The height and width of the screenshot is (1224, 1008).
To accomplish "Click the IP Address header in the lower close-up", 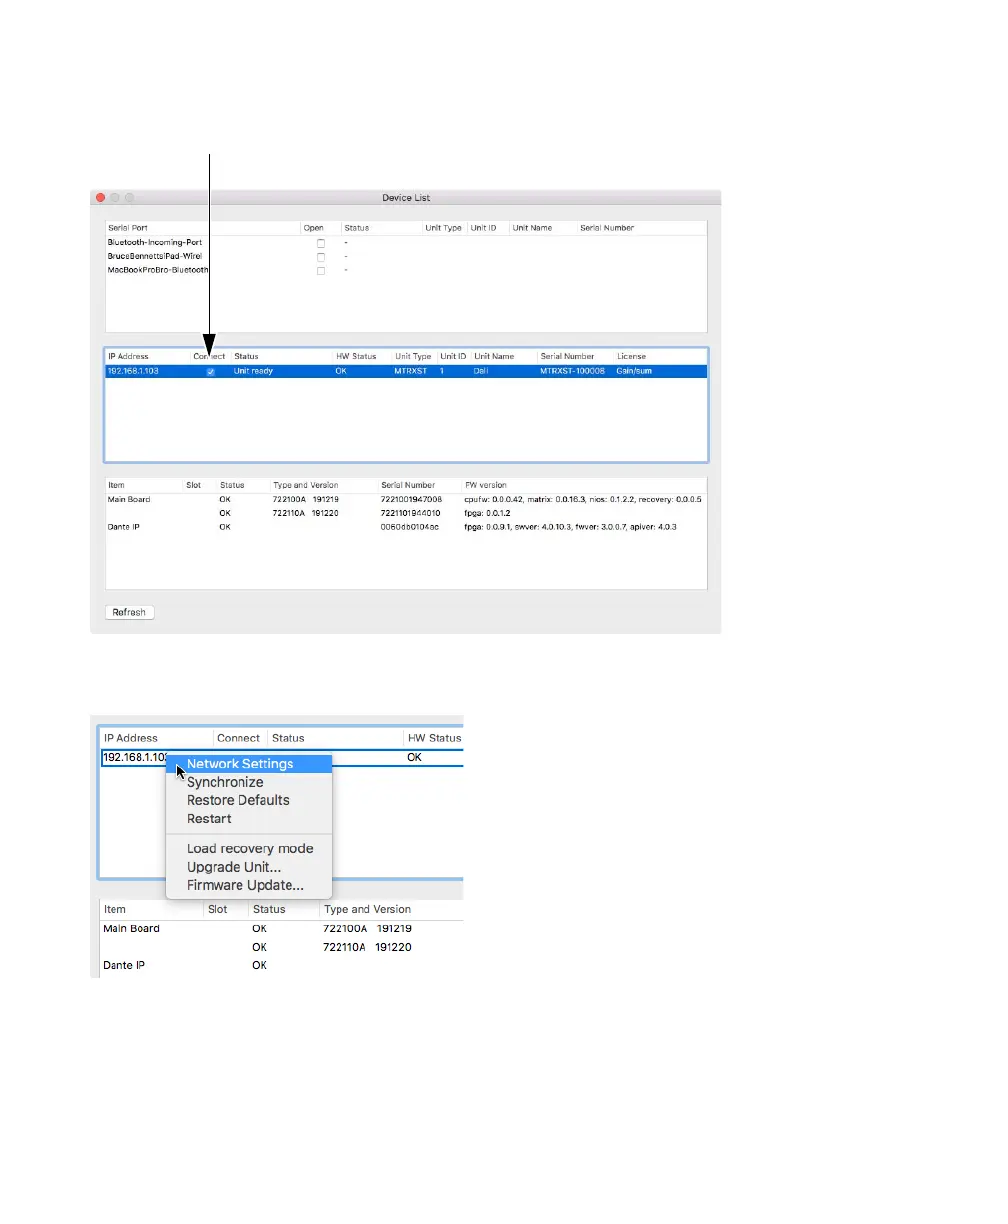I will click(131, 738).
